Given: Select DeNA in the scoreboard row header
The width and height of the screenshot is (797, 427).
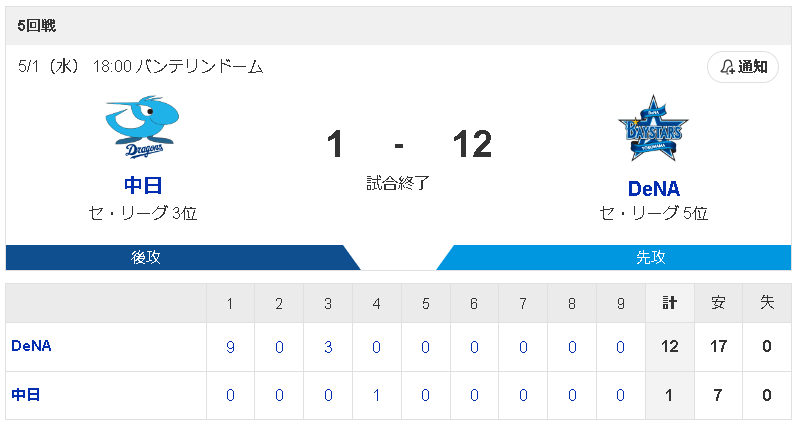Looking at the screenshot, I should 32,346.
